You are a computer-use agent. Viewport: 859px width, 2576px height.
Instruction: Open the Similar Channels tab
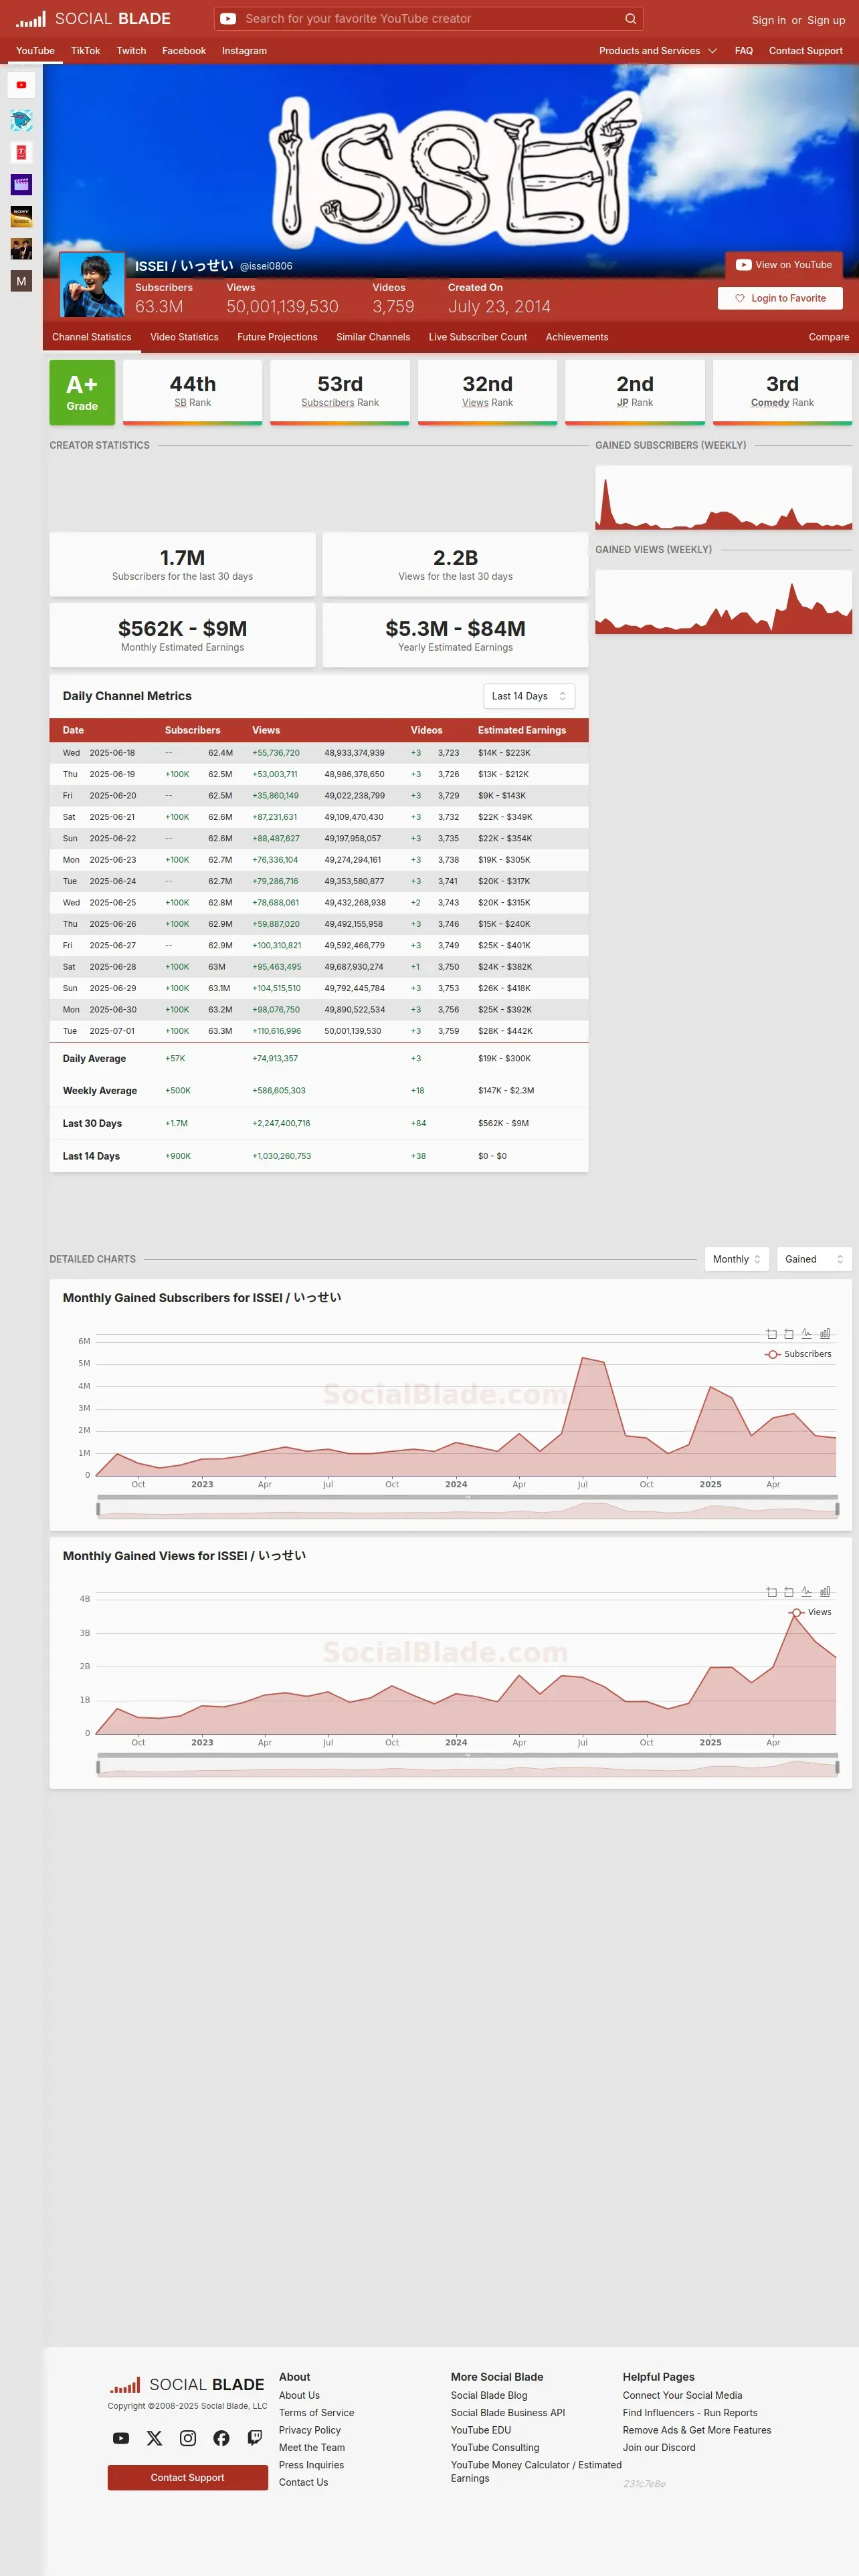373,337
